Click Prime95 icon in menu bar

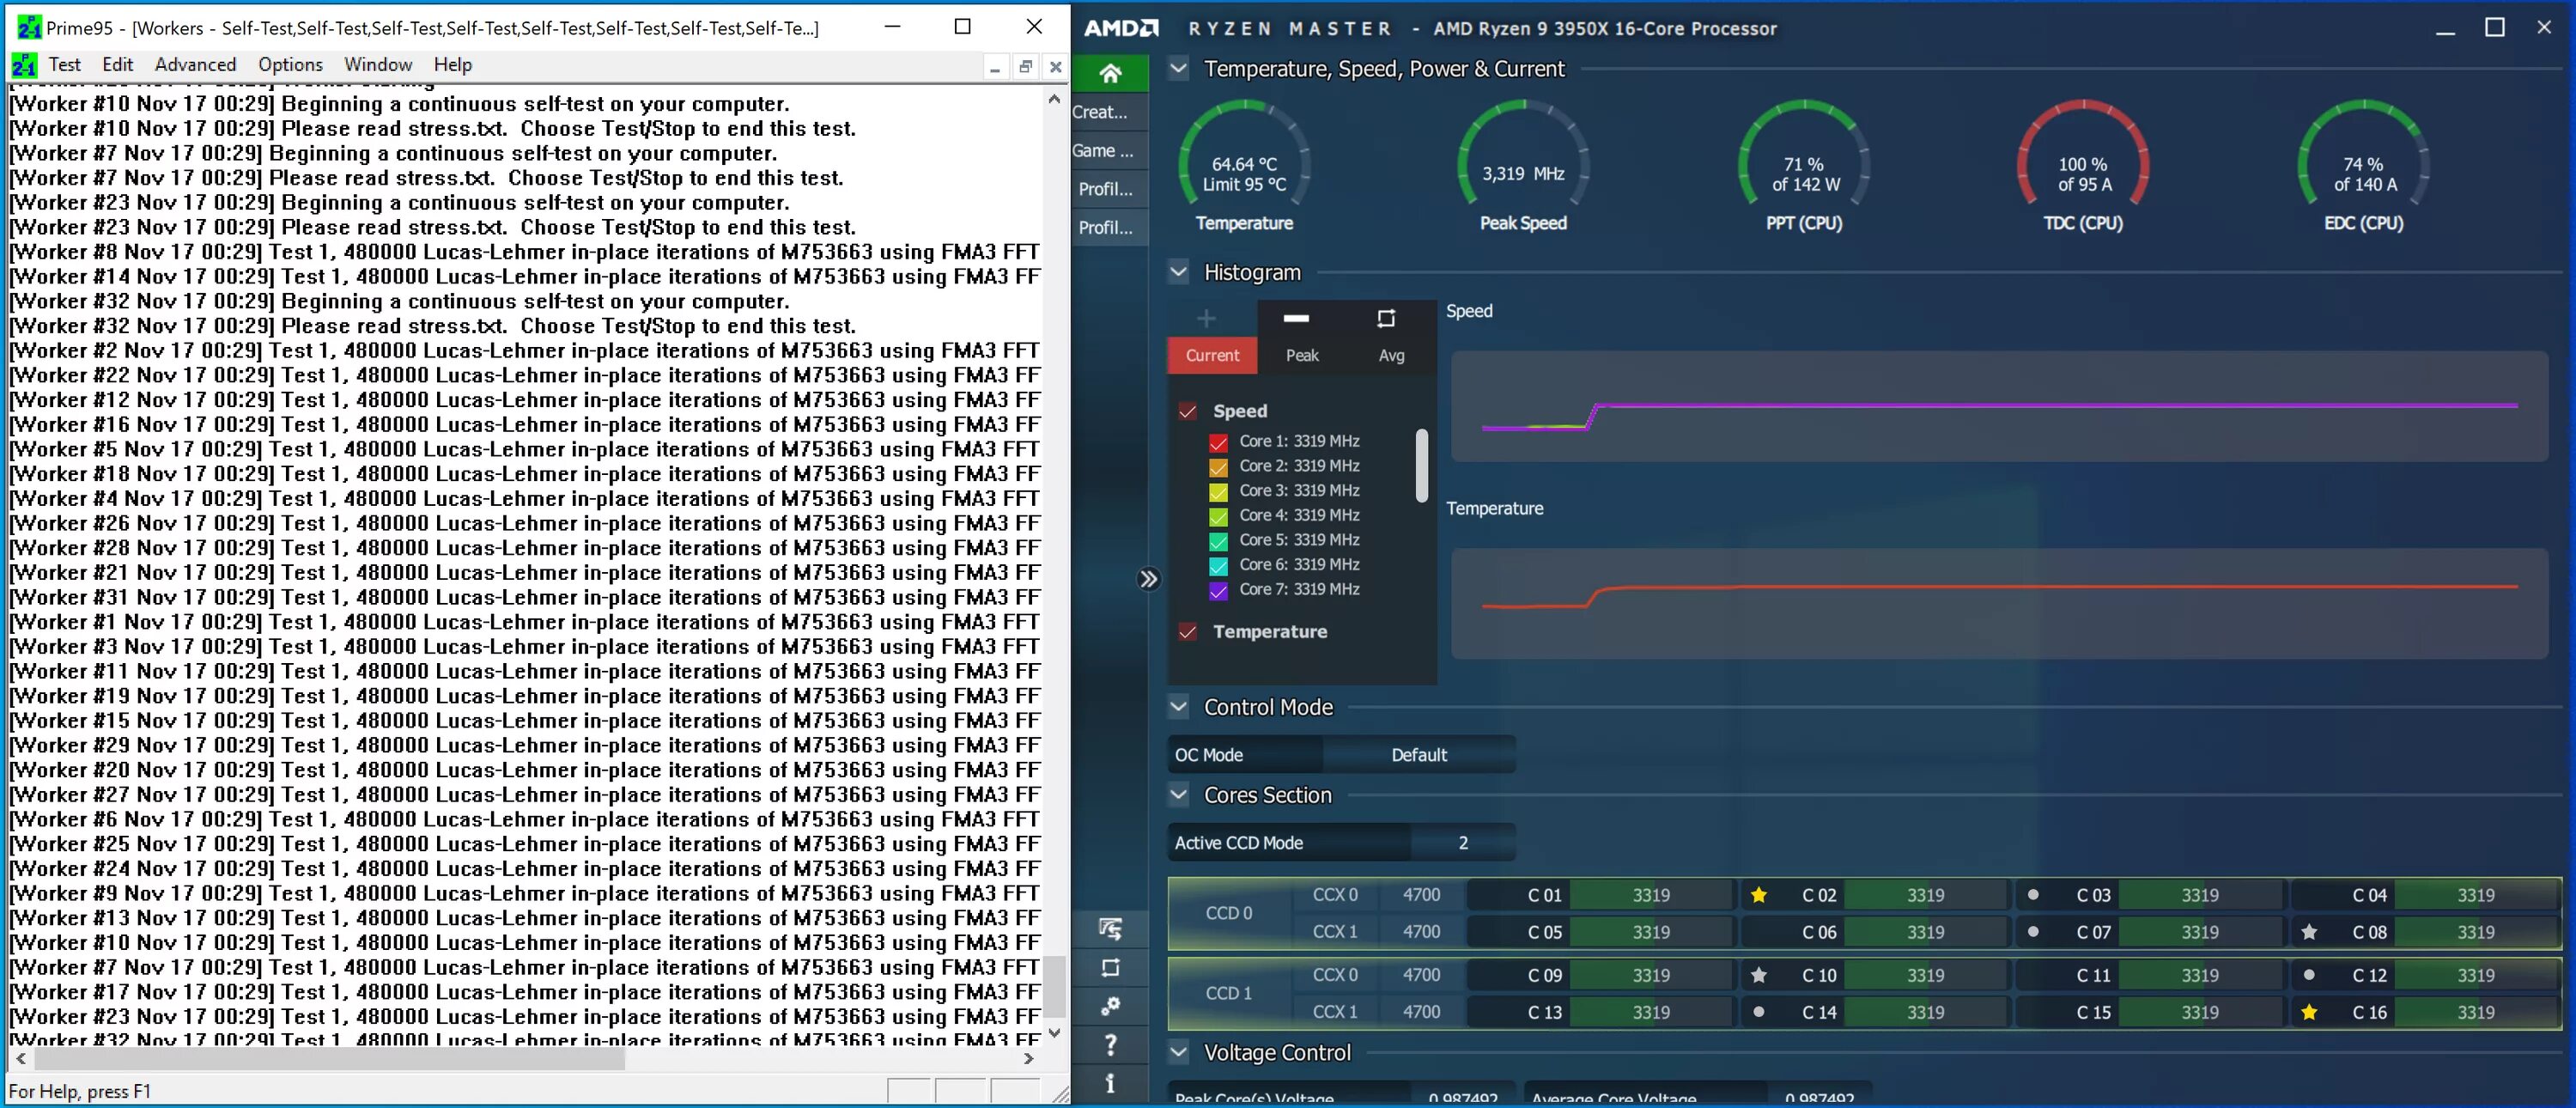click(x=24, y=65)
